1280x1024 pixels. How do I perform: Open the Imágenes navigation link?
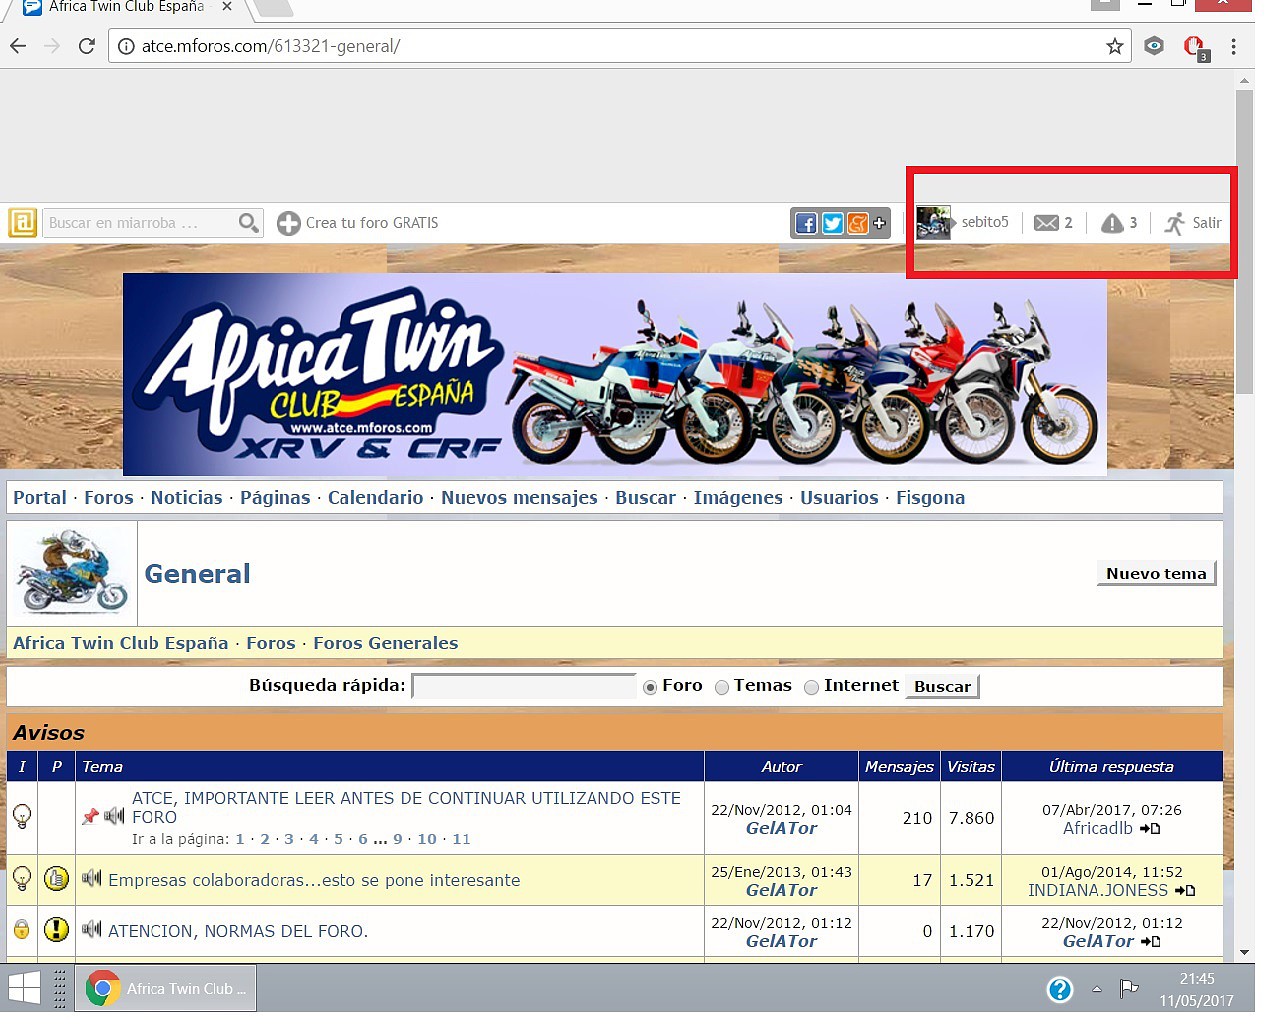coord(738,498)
